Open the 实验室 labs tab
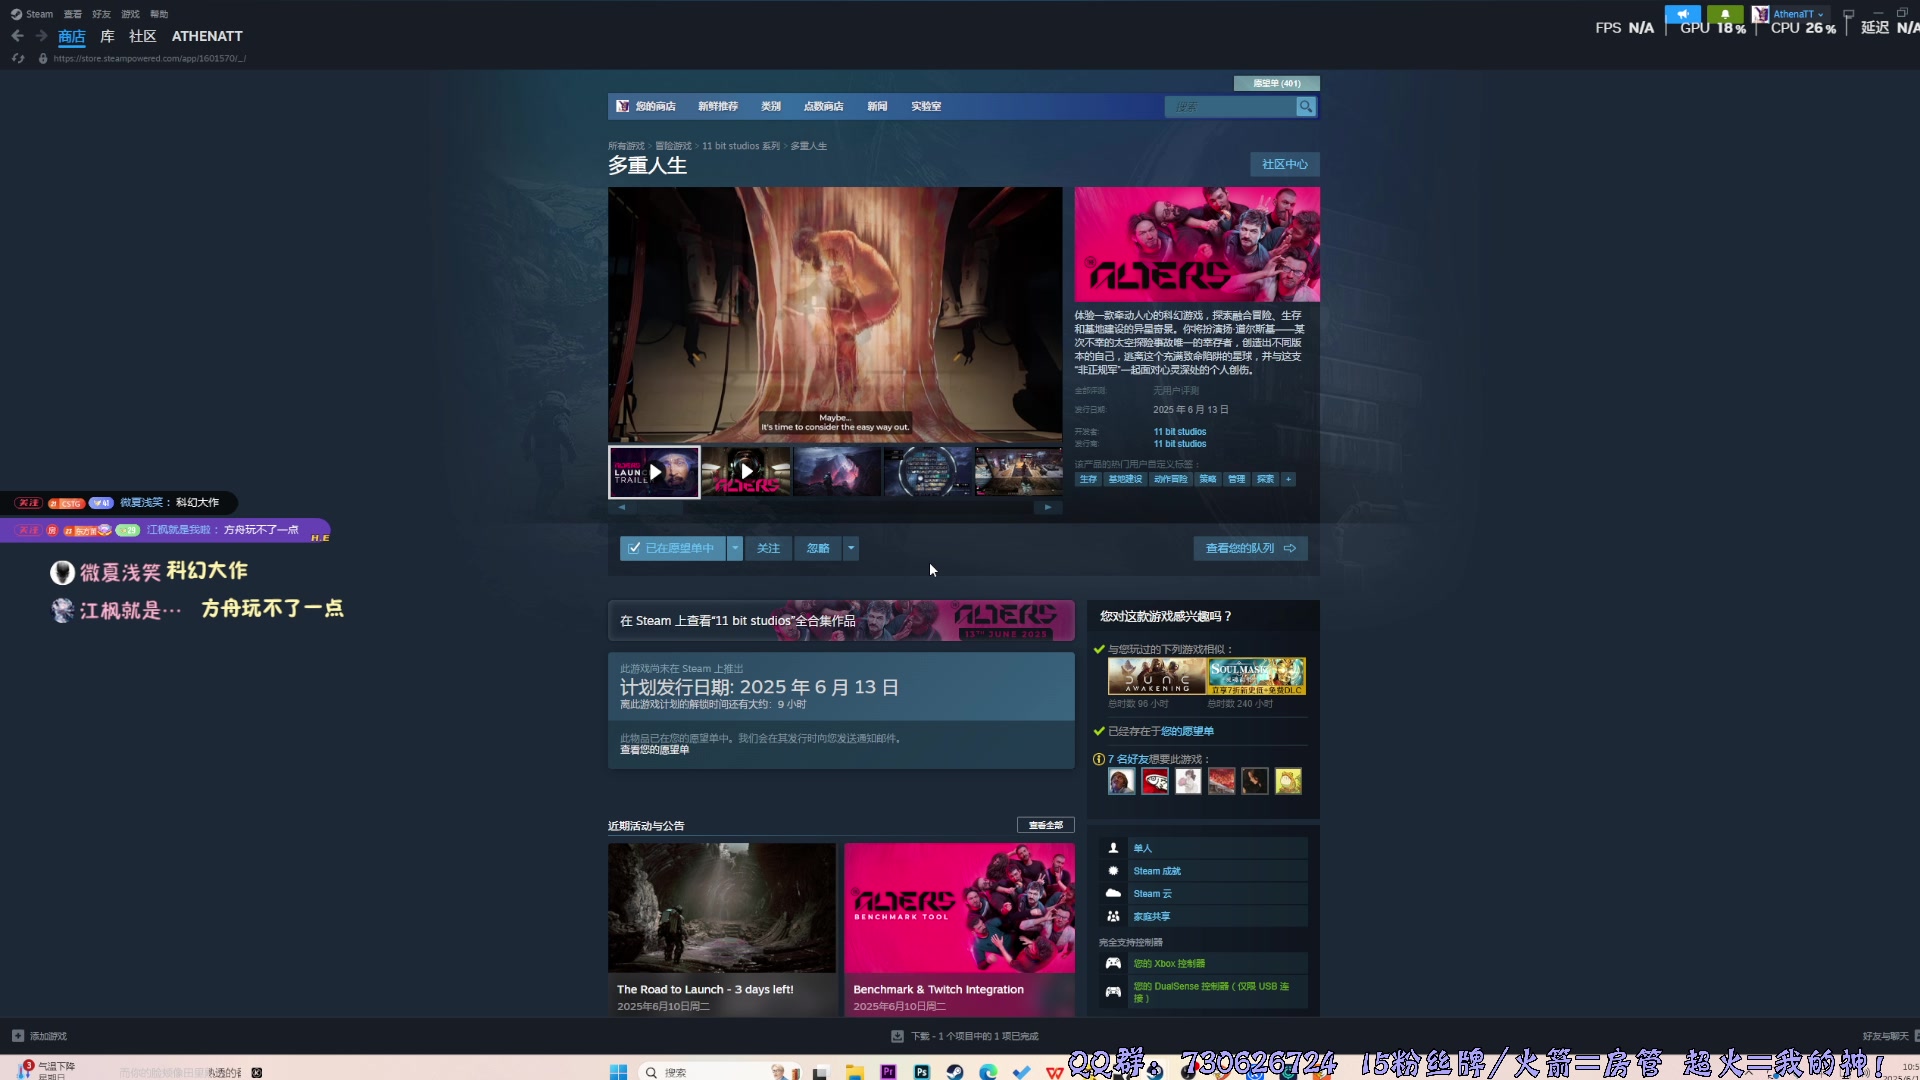Viewport: 1920px width, 1080px height. (926, 106)
